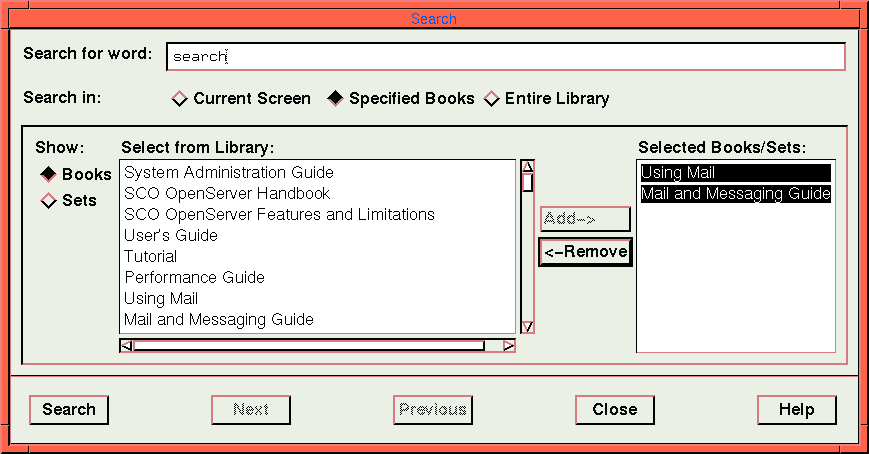This screenshot has height=454, width=869.
Task: Select System Administration Guide in the library
Action: click(229, 173)
